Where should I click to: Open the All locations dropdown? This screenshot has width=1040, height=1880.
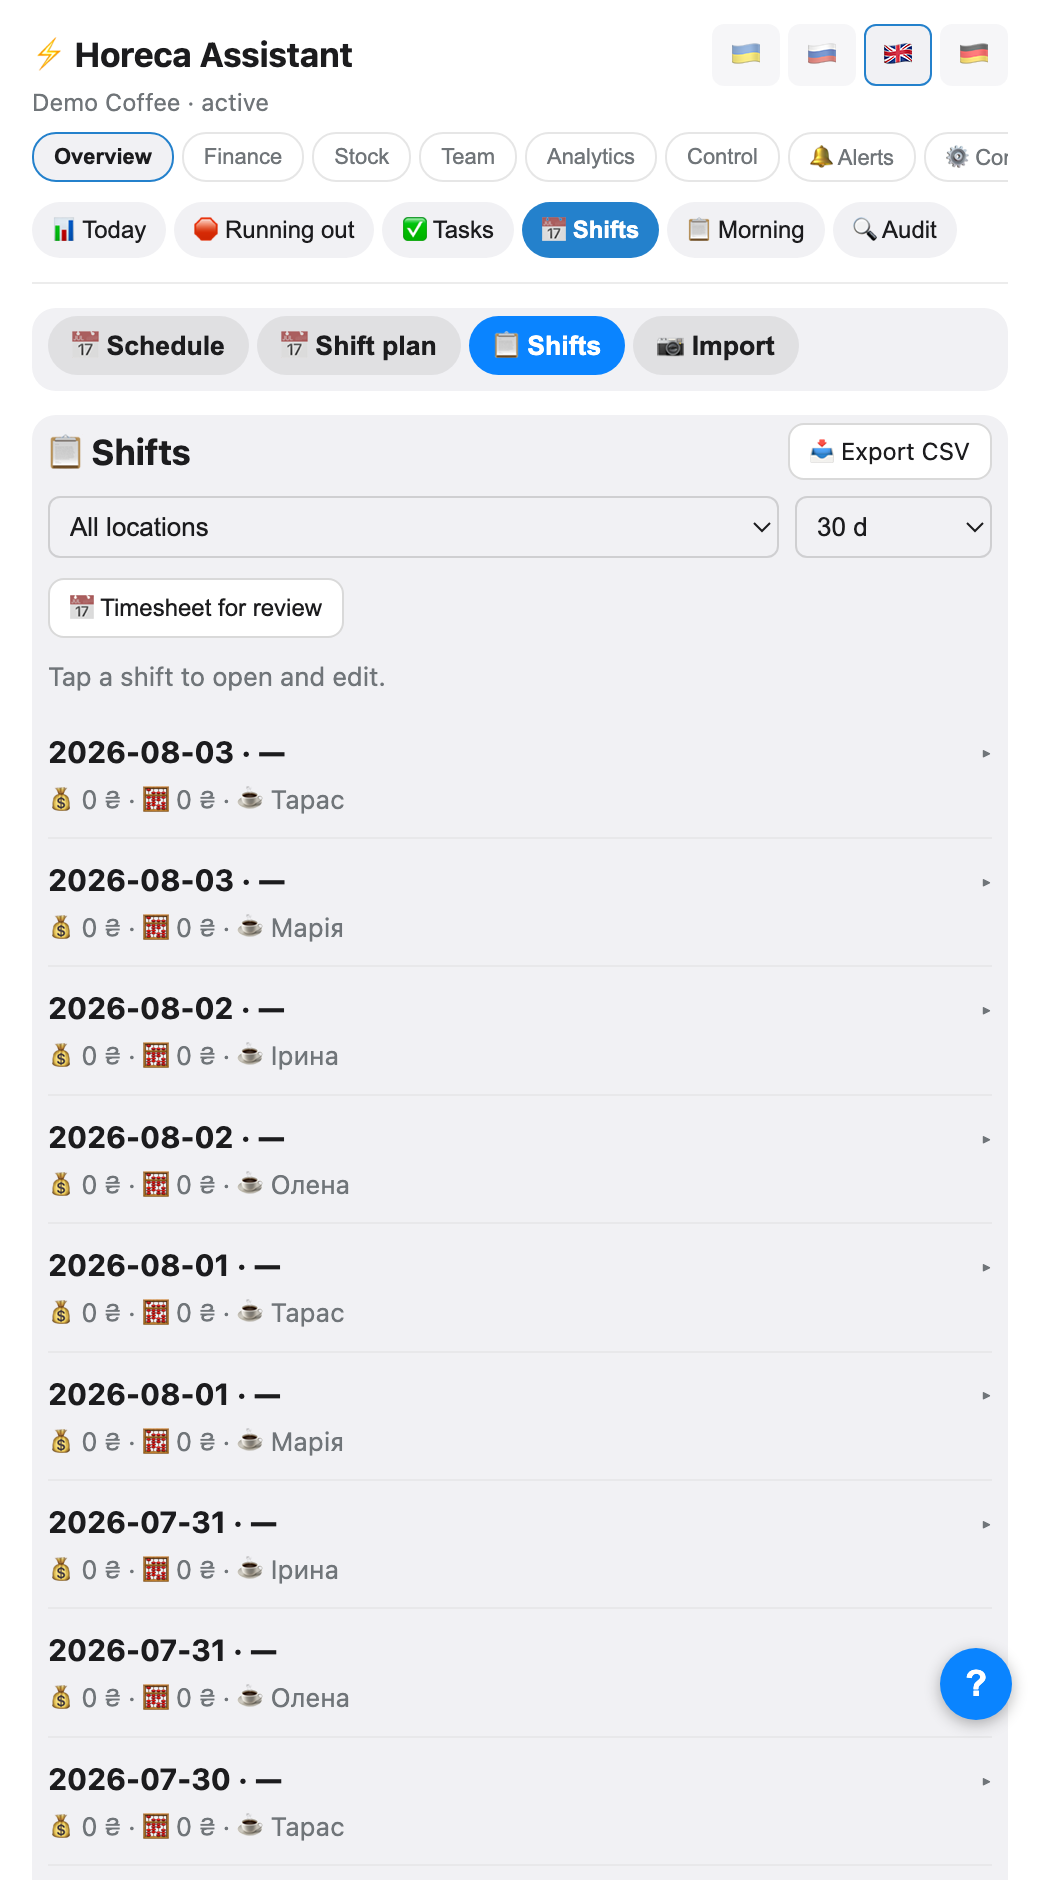tap(414, 527)
